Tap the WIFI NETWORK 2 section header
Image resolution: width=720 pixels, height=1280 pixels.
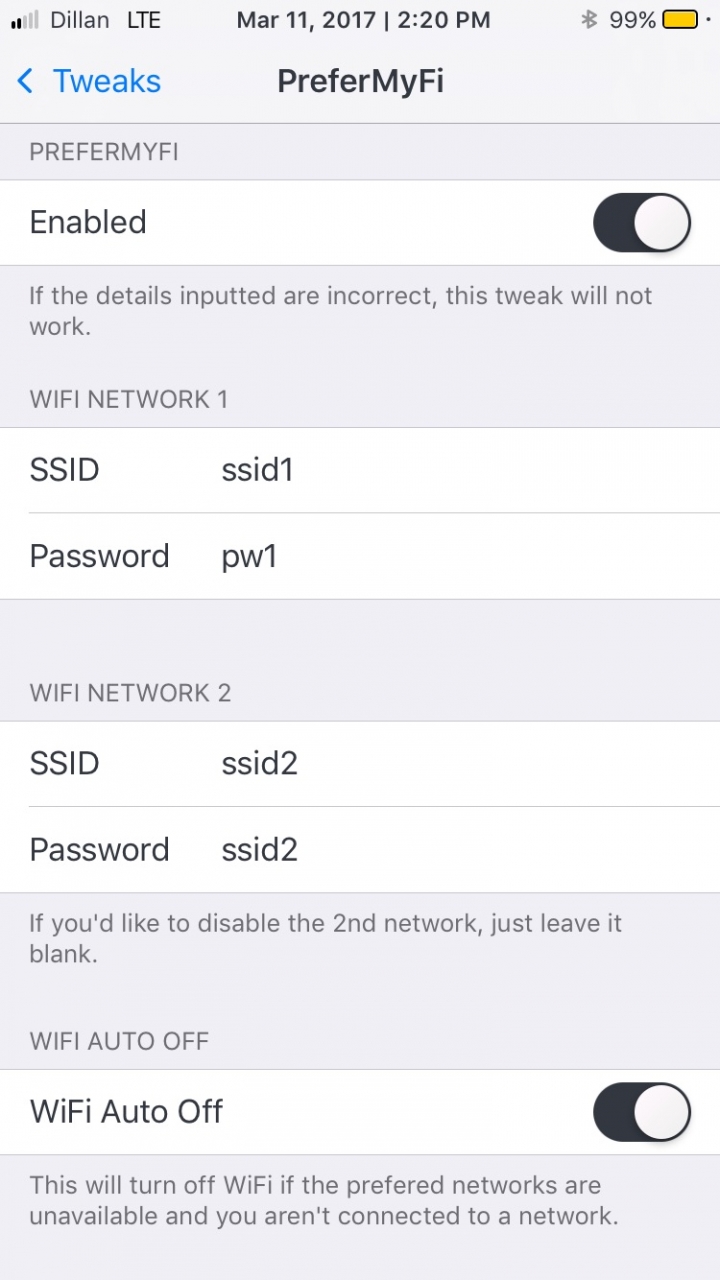click(x=130, y=693)
